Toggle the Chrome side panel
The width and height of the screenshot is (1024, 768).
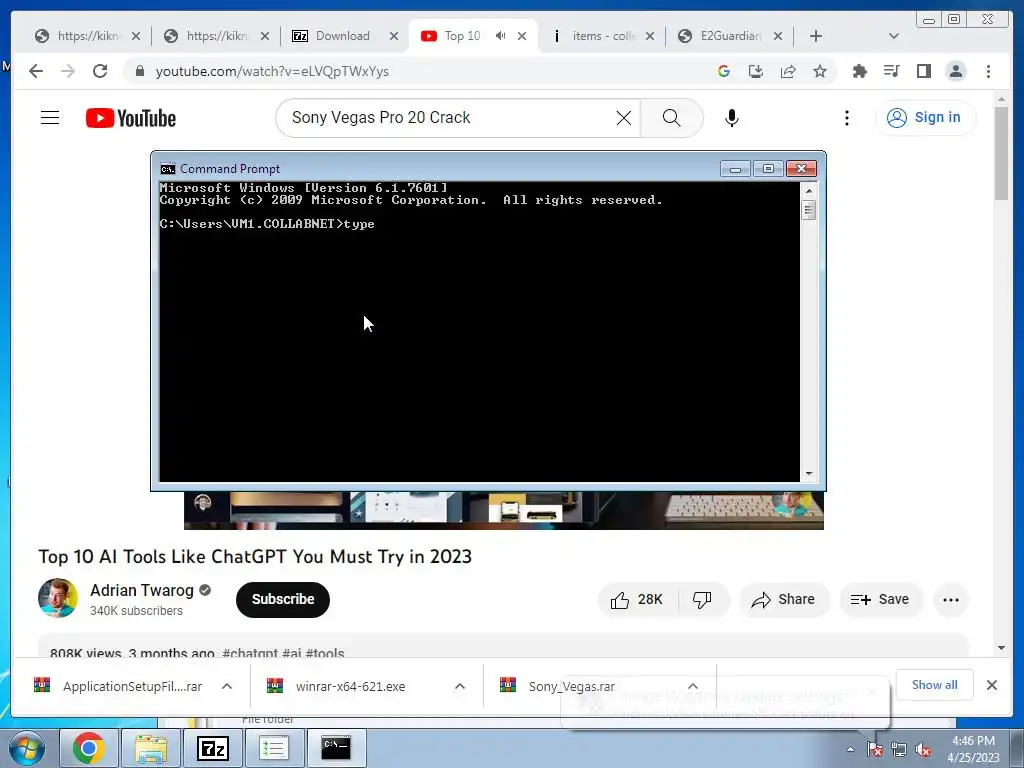coord(923,71)
